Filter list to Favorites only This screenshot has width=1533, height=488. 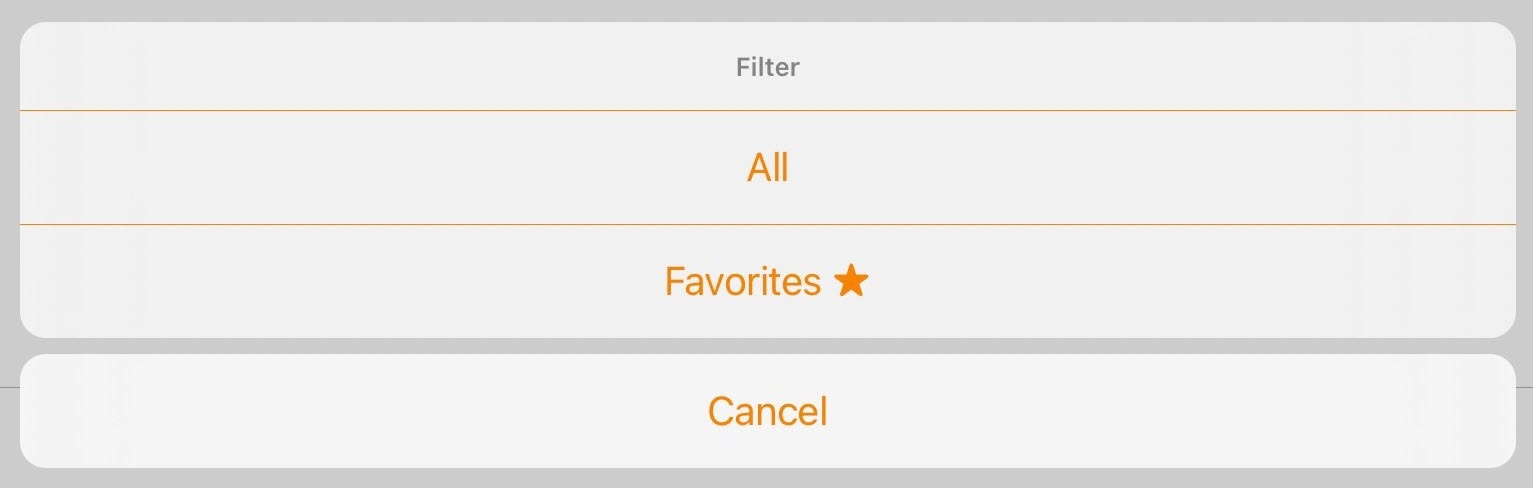click(767, 282)
